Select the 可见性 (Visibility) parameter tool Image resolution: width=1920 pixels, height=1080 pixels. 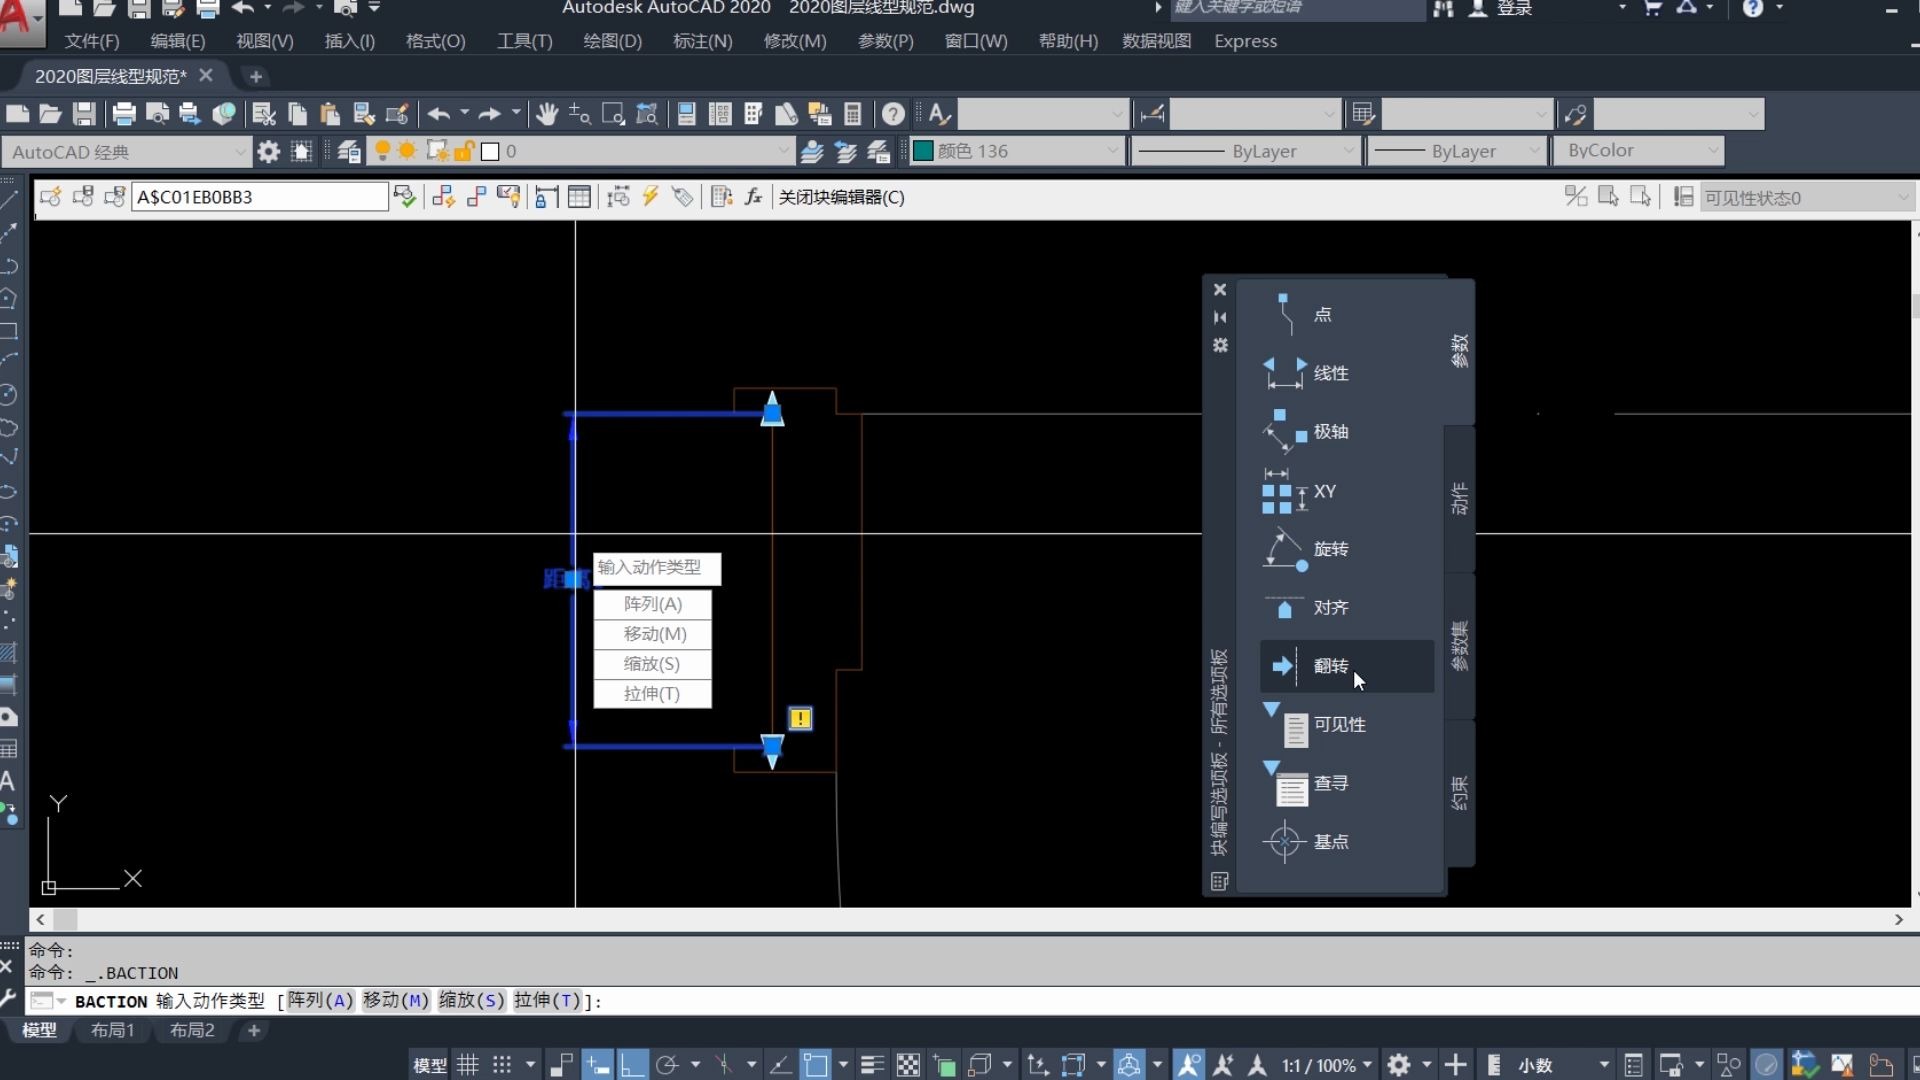click(1346, 725)
